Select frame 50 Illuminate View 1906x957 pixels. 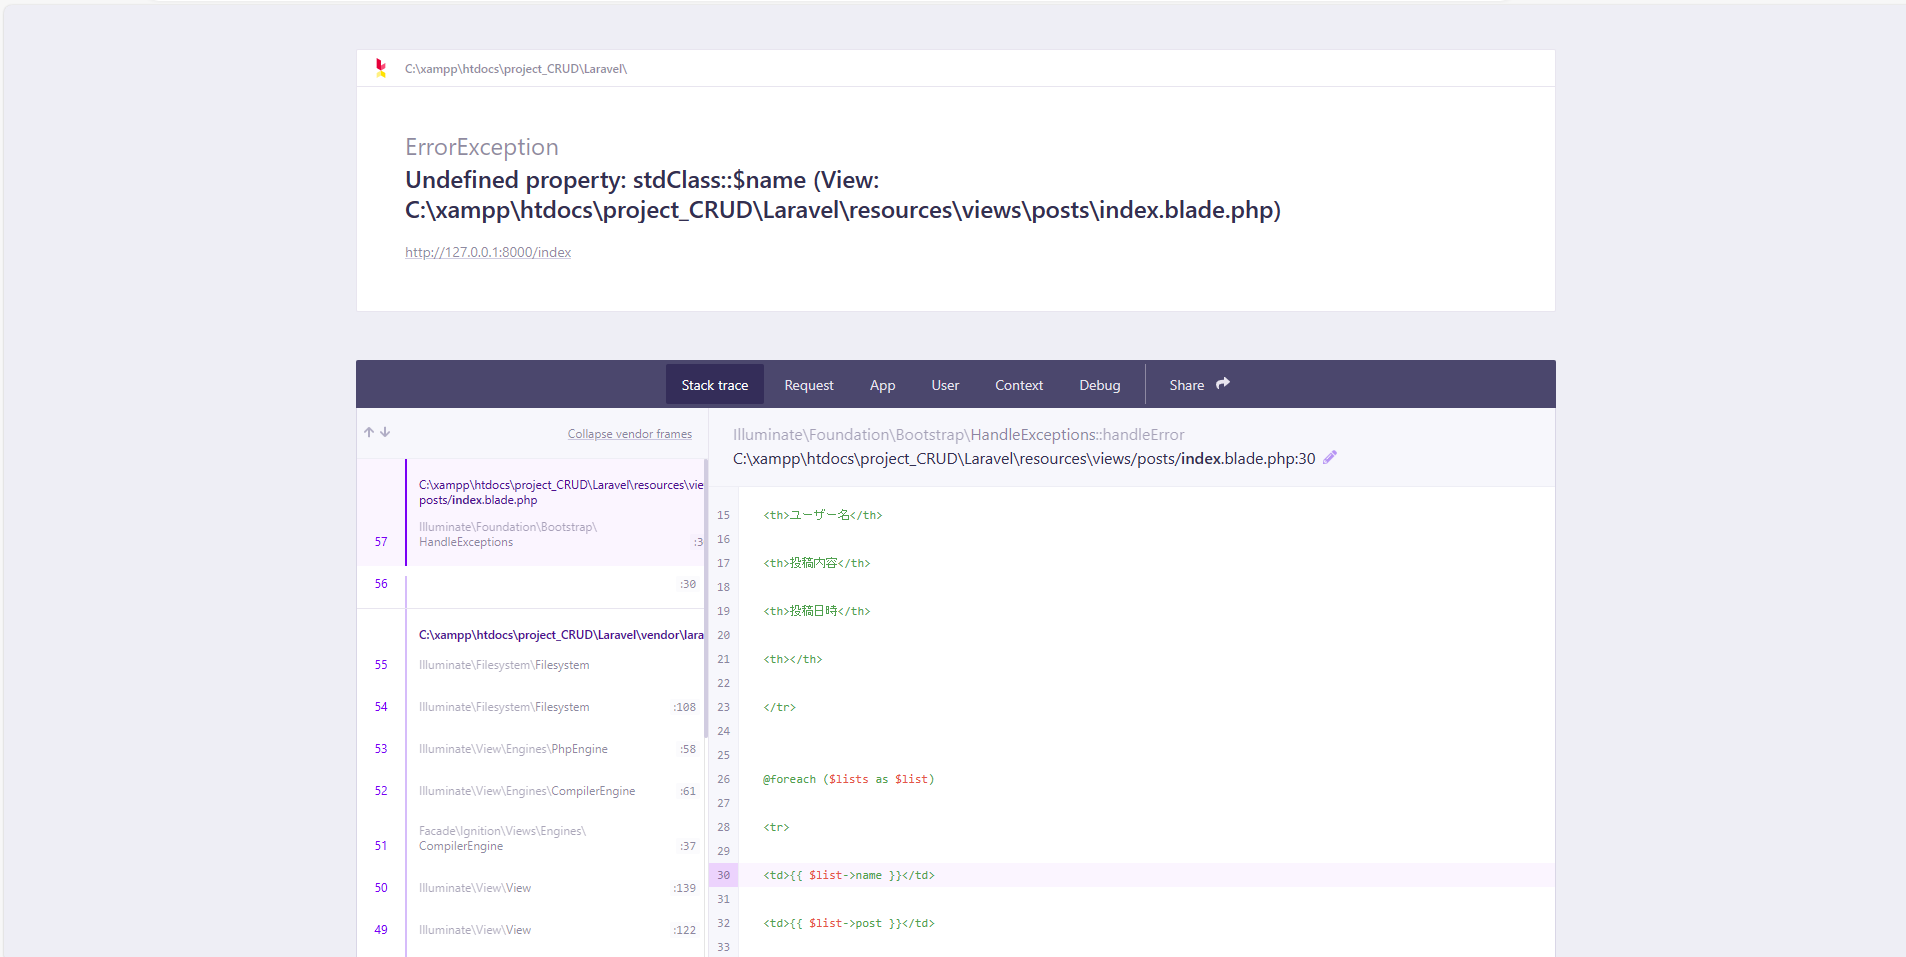[531, 888]
